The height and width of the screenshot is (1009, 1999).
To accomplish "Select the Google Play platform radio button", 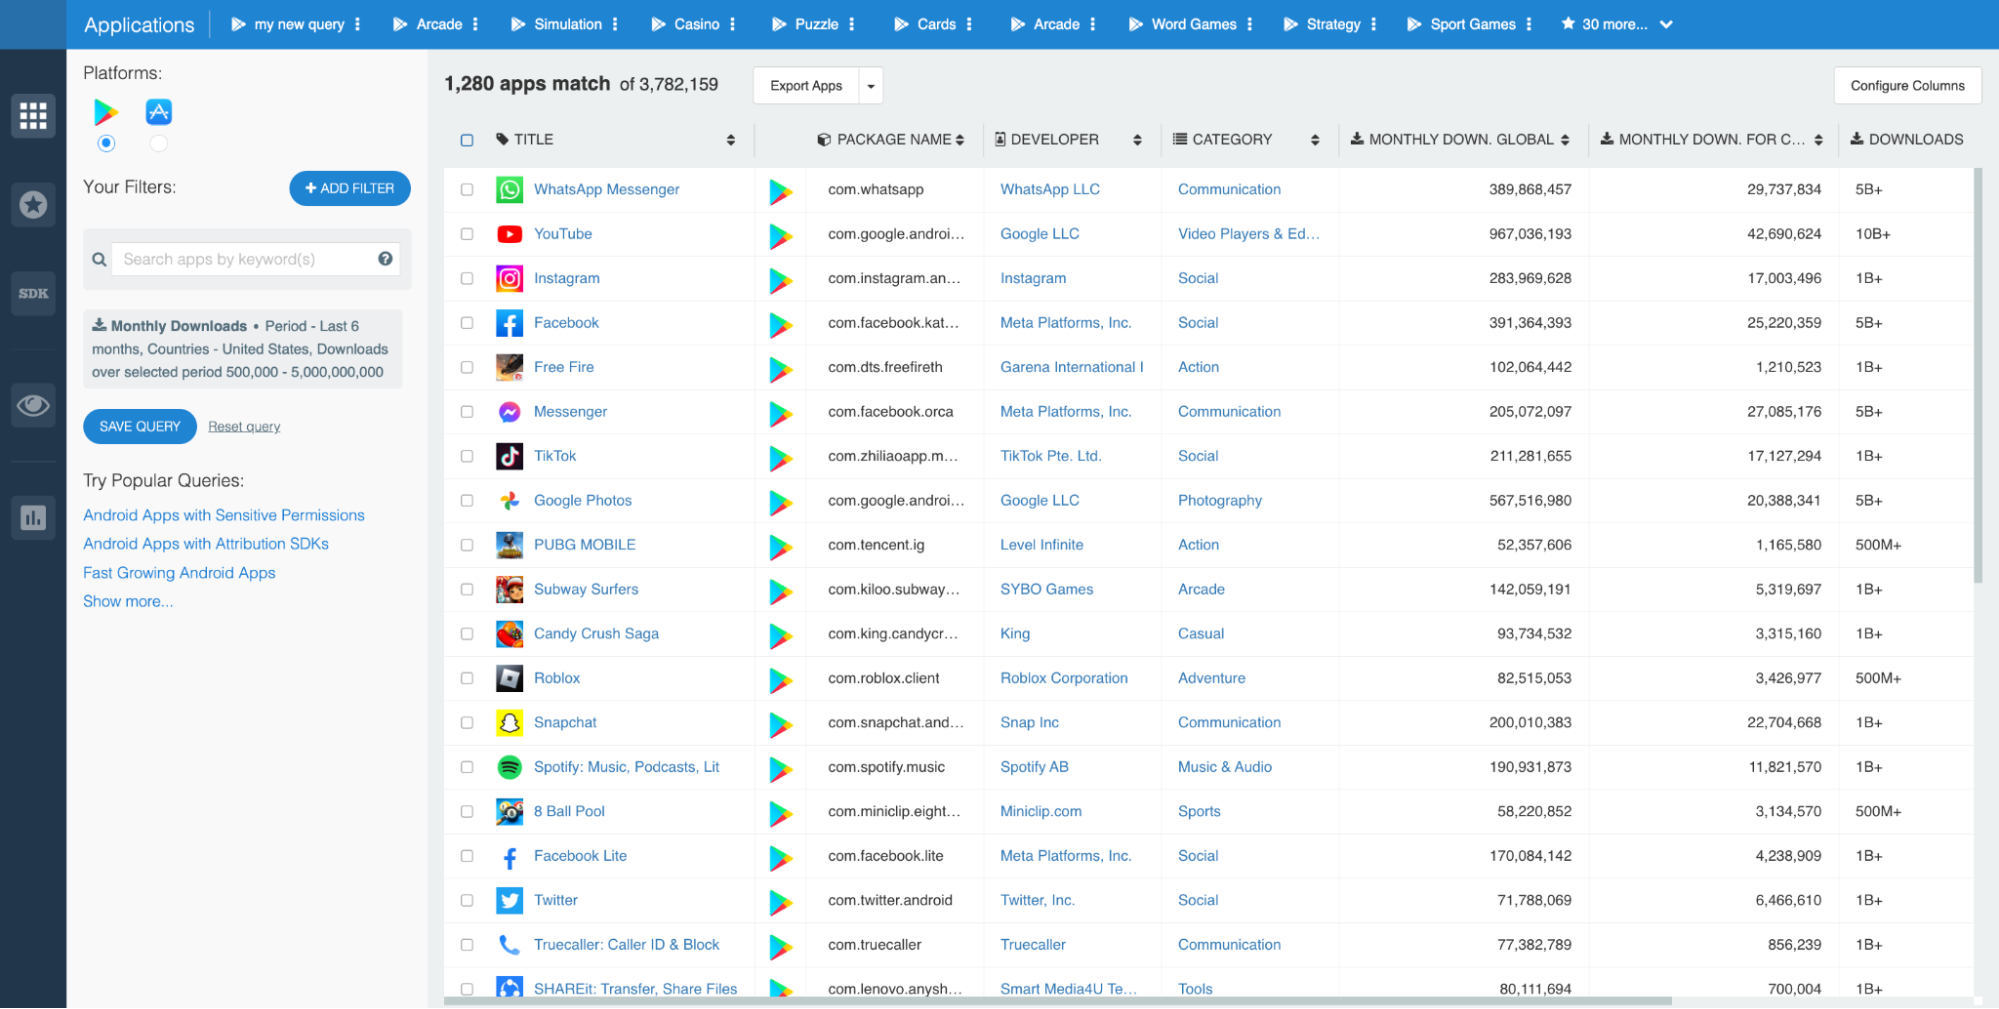I will pyautogui.click(x=106, y=144).
